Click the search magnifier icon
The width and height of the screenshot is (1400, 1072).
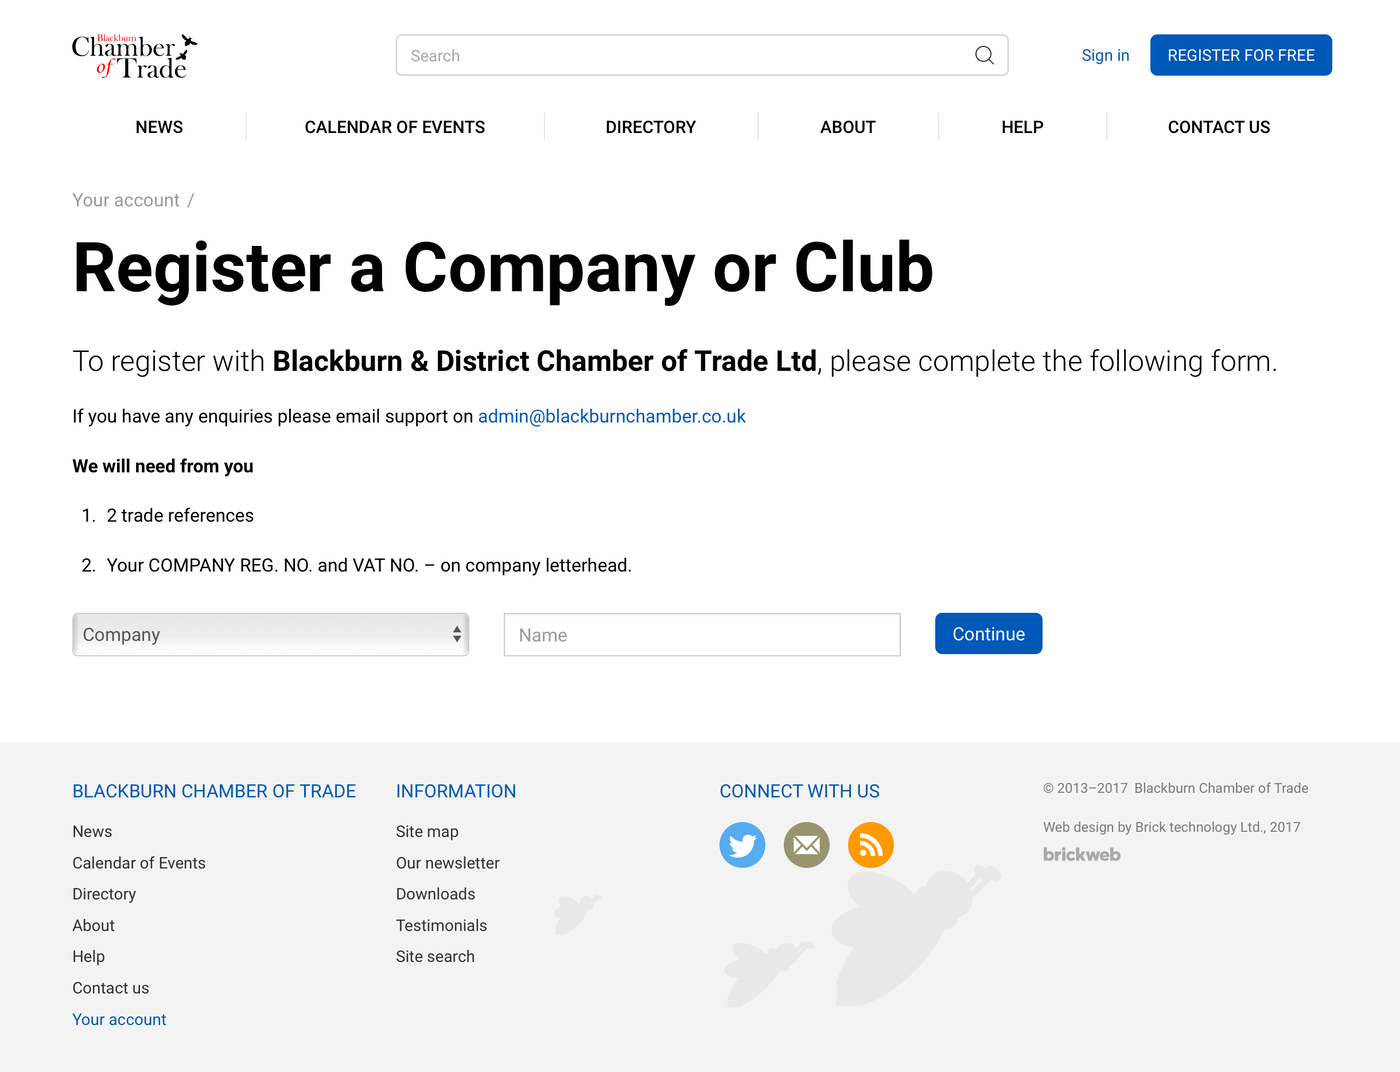(984, 55)
